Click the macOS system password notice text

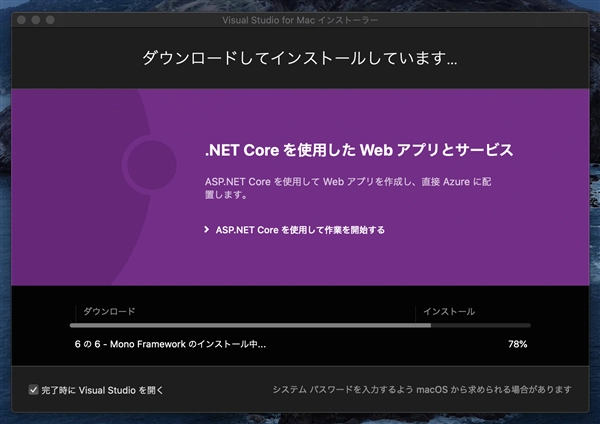coord(422,390)
